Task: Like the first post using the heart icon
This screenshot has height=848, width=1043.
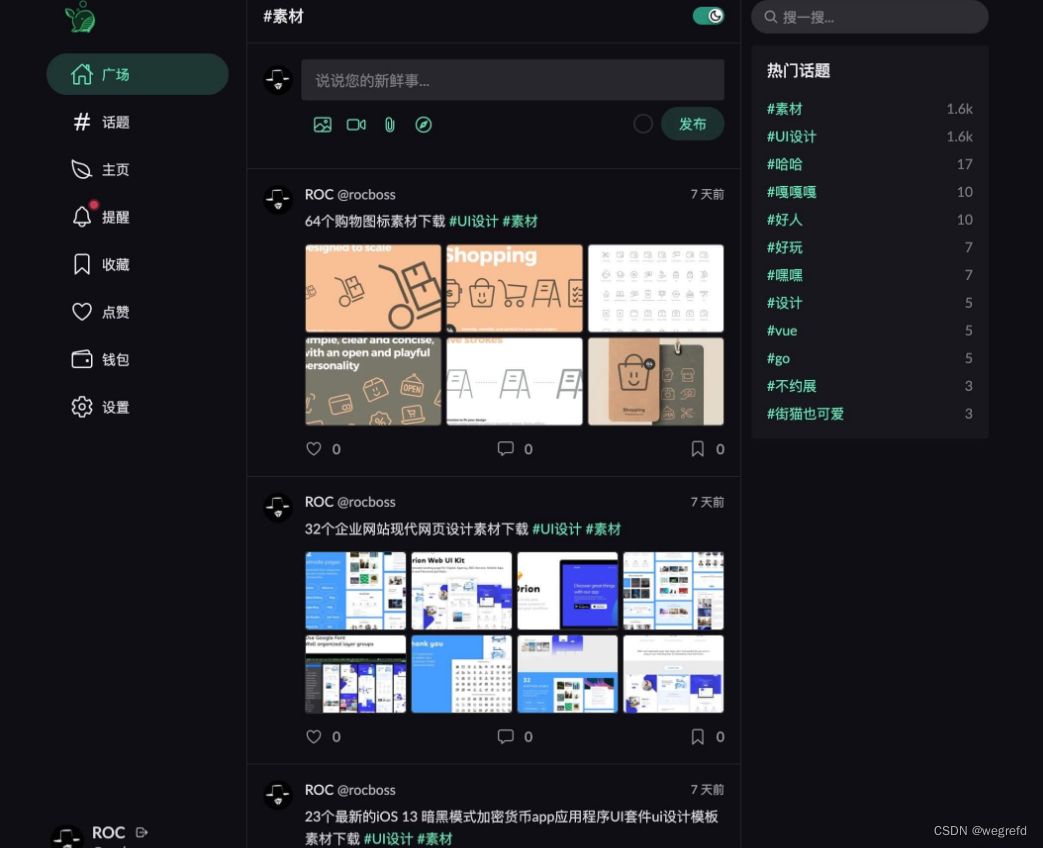Action: click(x=313, y=449)
